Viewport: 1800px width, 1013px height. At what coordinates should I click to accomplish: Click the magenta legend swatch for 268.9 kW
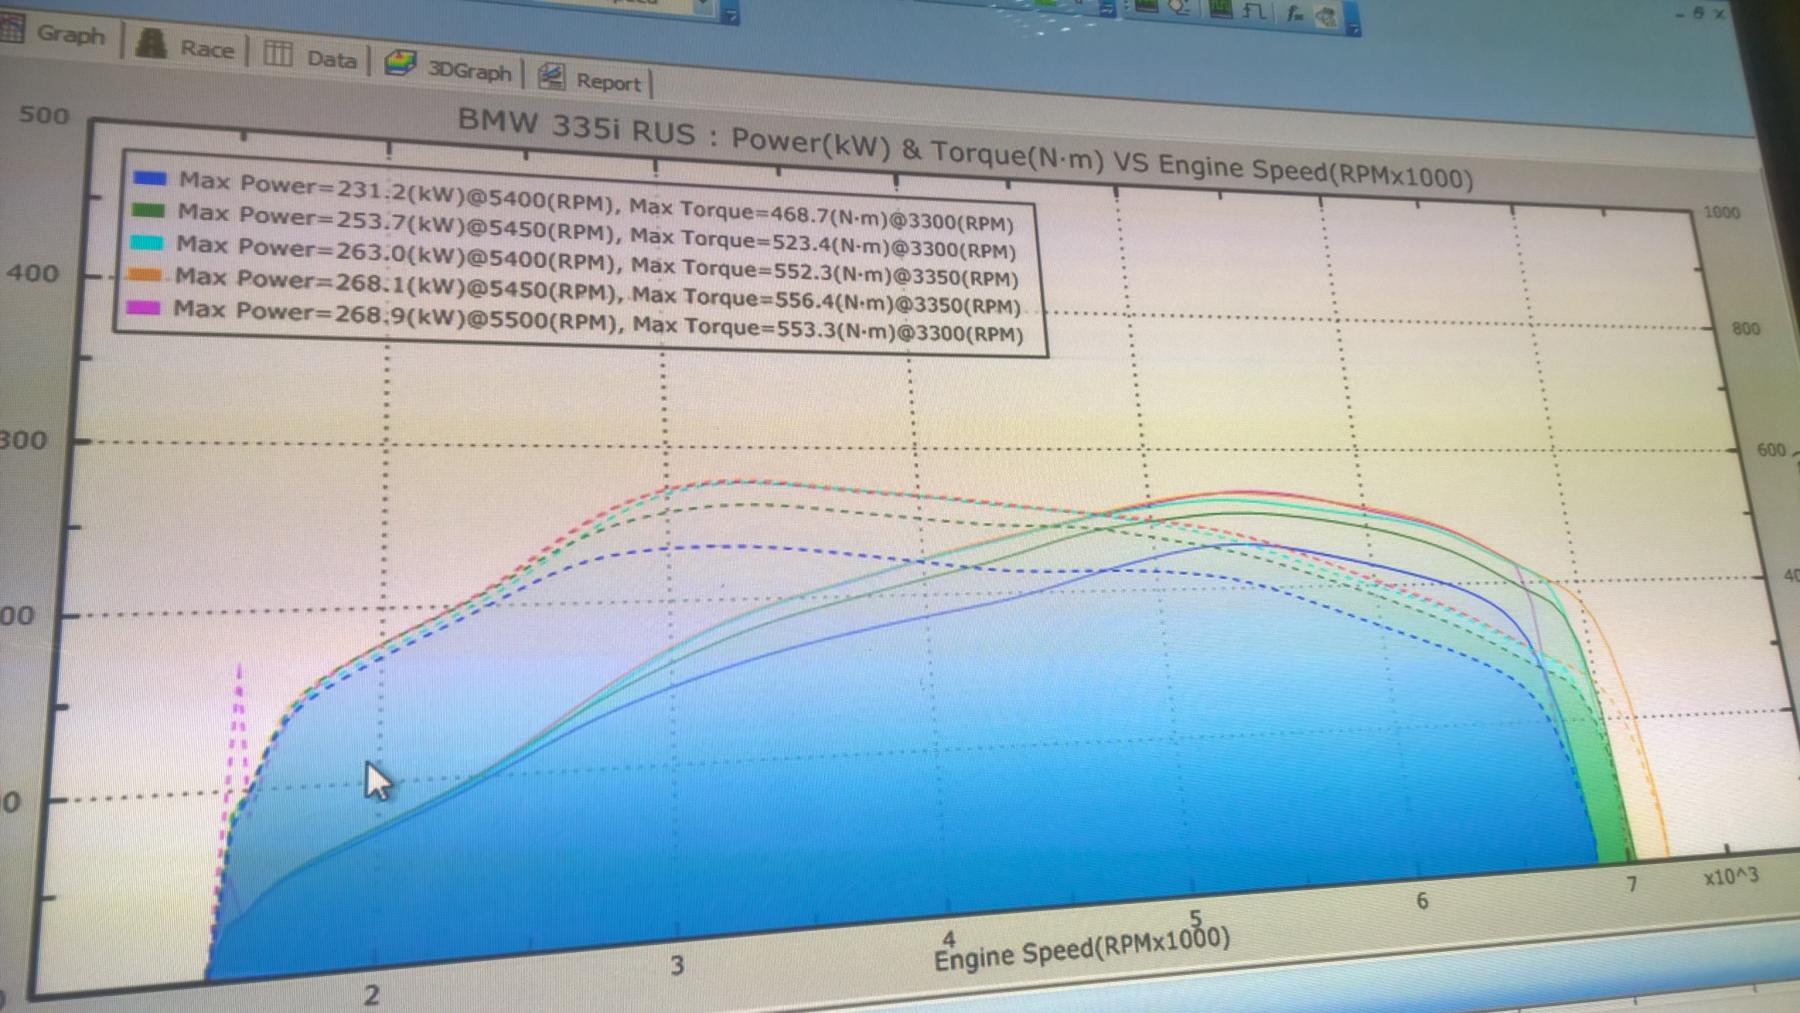(143, 307)
